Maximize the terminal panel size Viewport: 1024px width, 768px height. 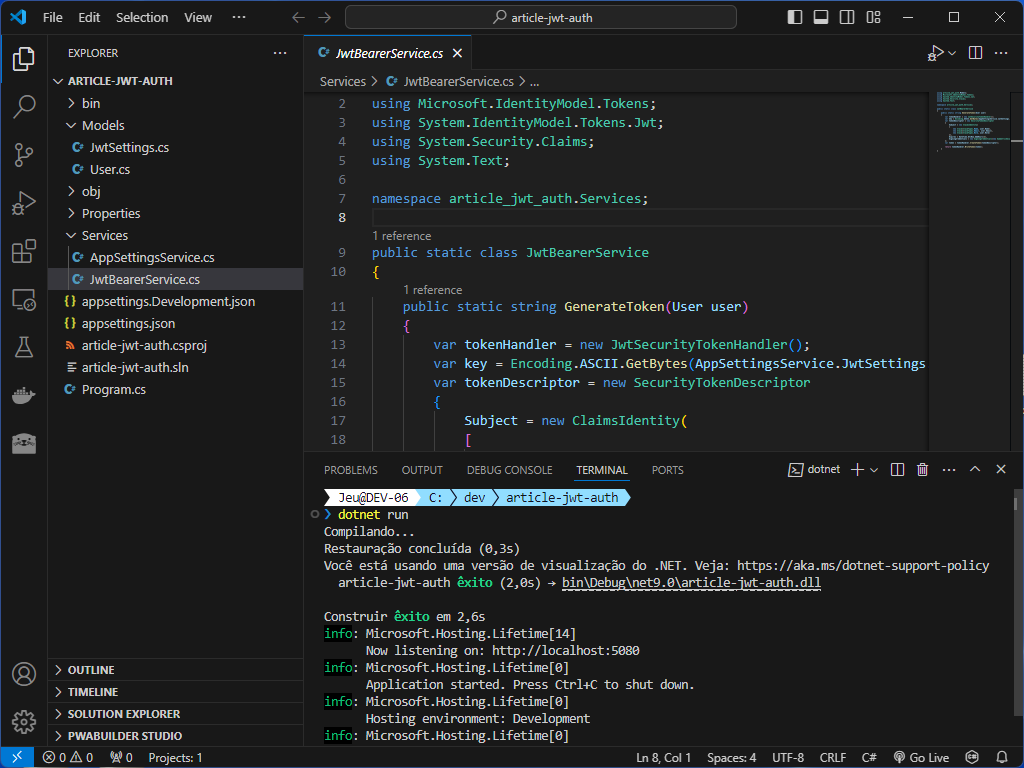pyautogui.click(x=975, y=470)
